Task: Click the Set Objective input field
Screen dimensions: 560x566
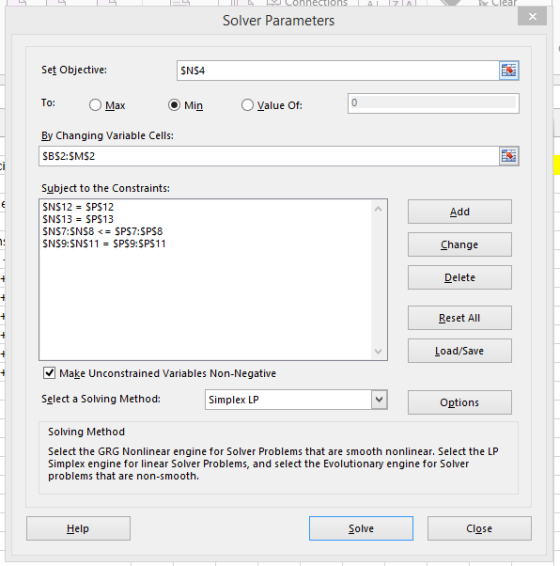Action: [338, 70]
